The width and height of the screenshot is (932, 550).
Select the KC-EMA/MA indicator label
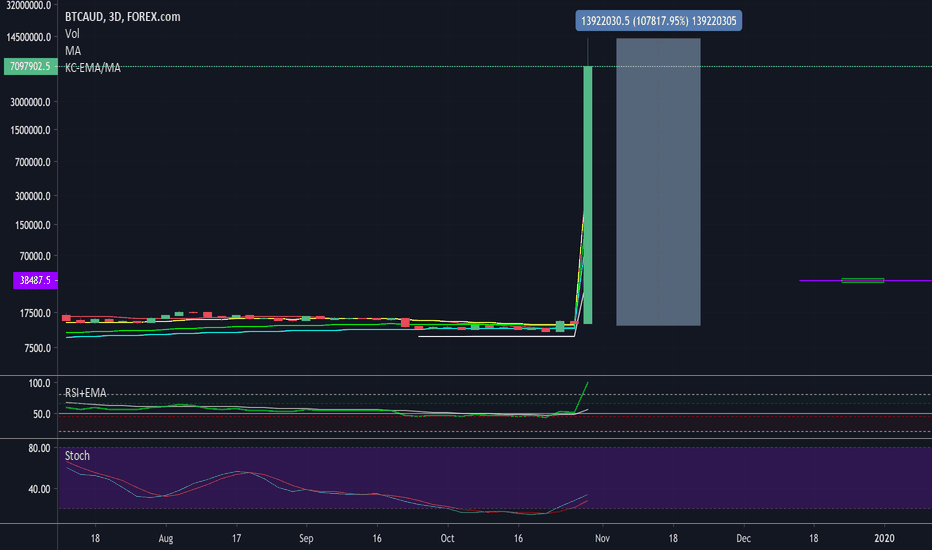coord(93,68)
